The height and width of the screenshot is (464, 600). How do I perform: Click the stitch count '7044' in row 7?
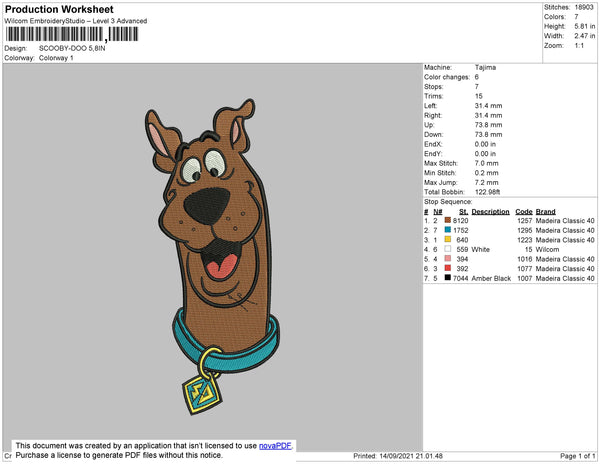pyautogui.click(x=460, y=278)
